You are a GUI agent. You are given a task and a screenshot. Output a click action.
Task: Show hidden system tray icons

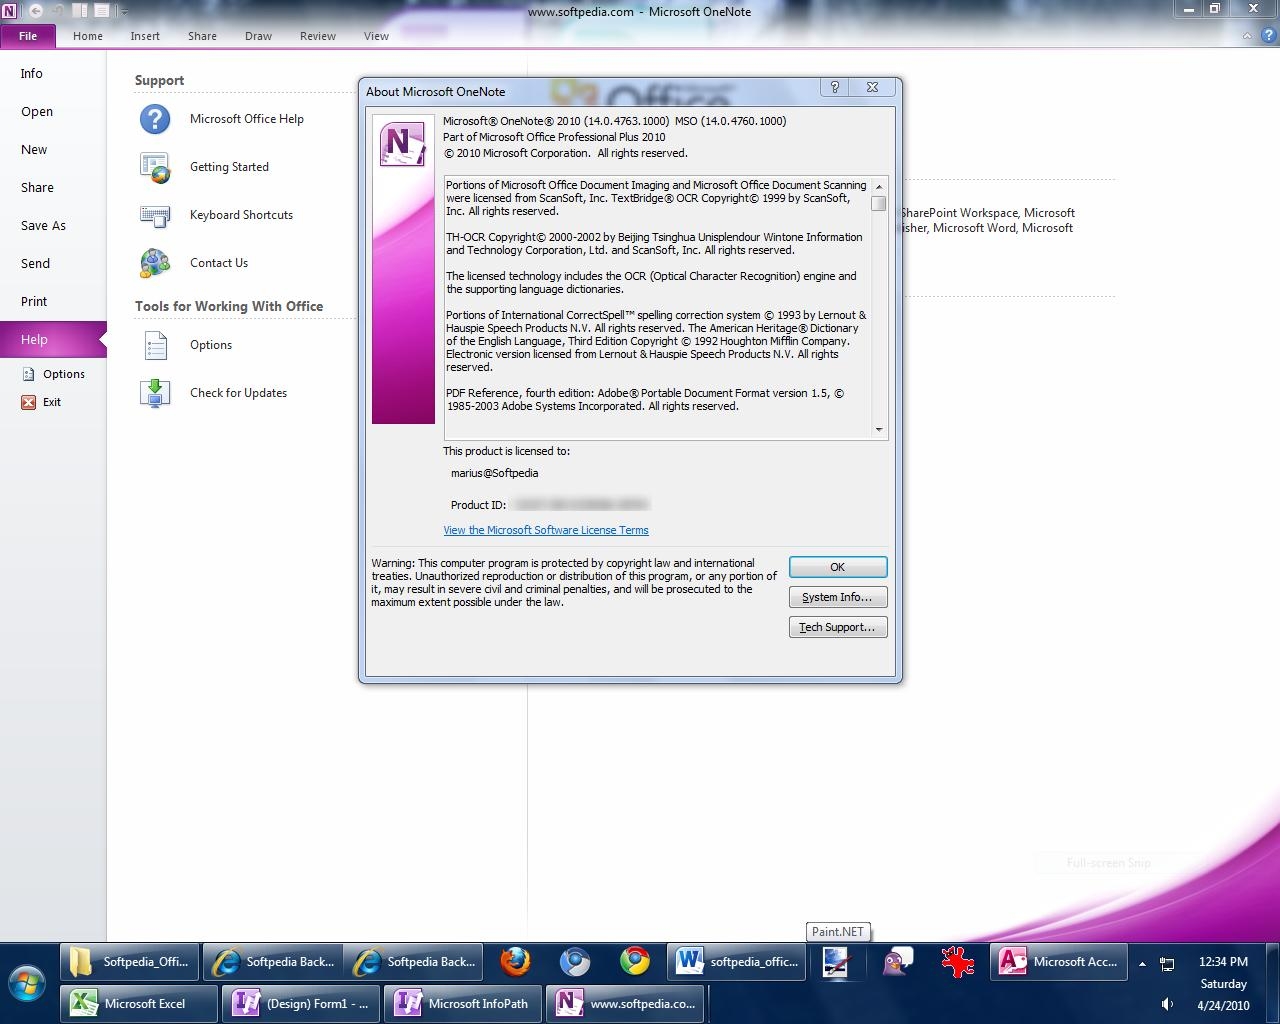(1142, 964)
